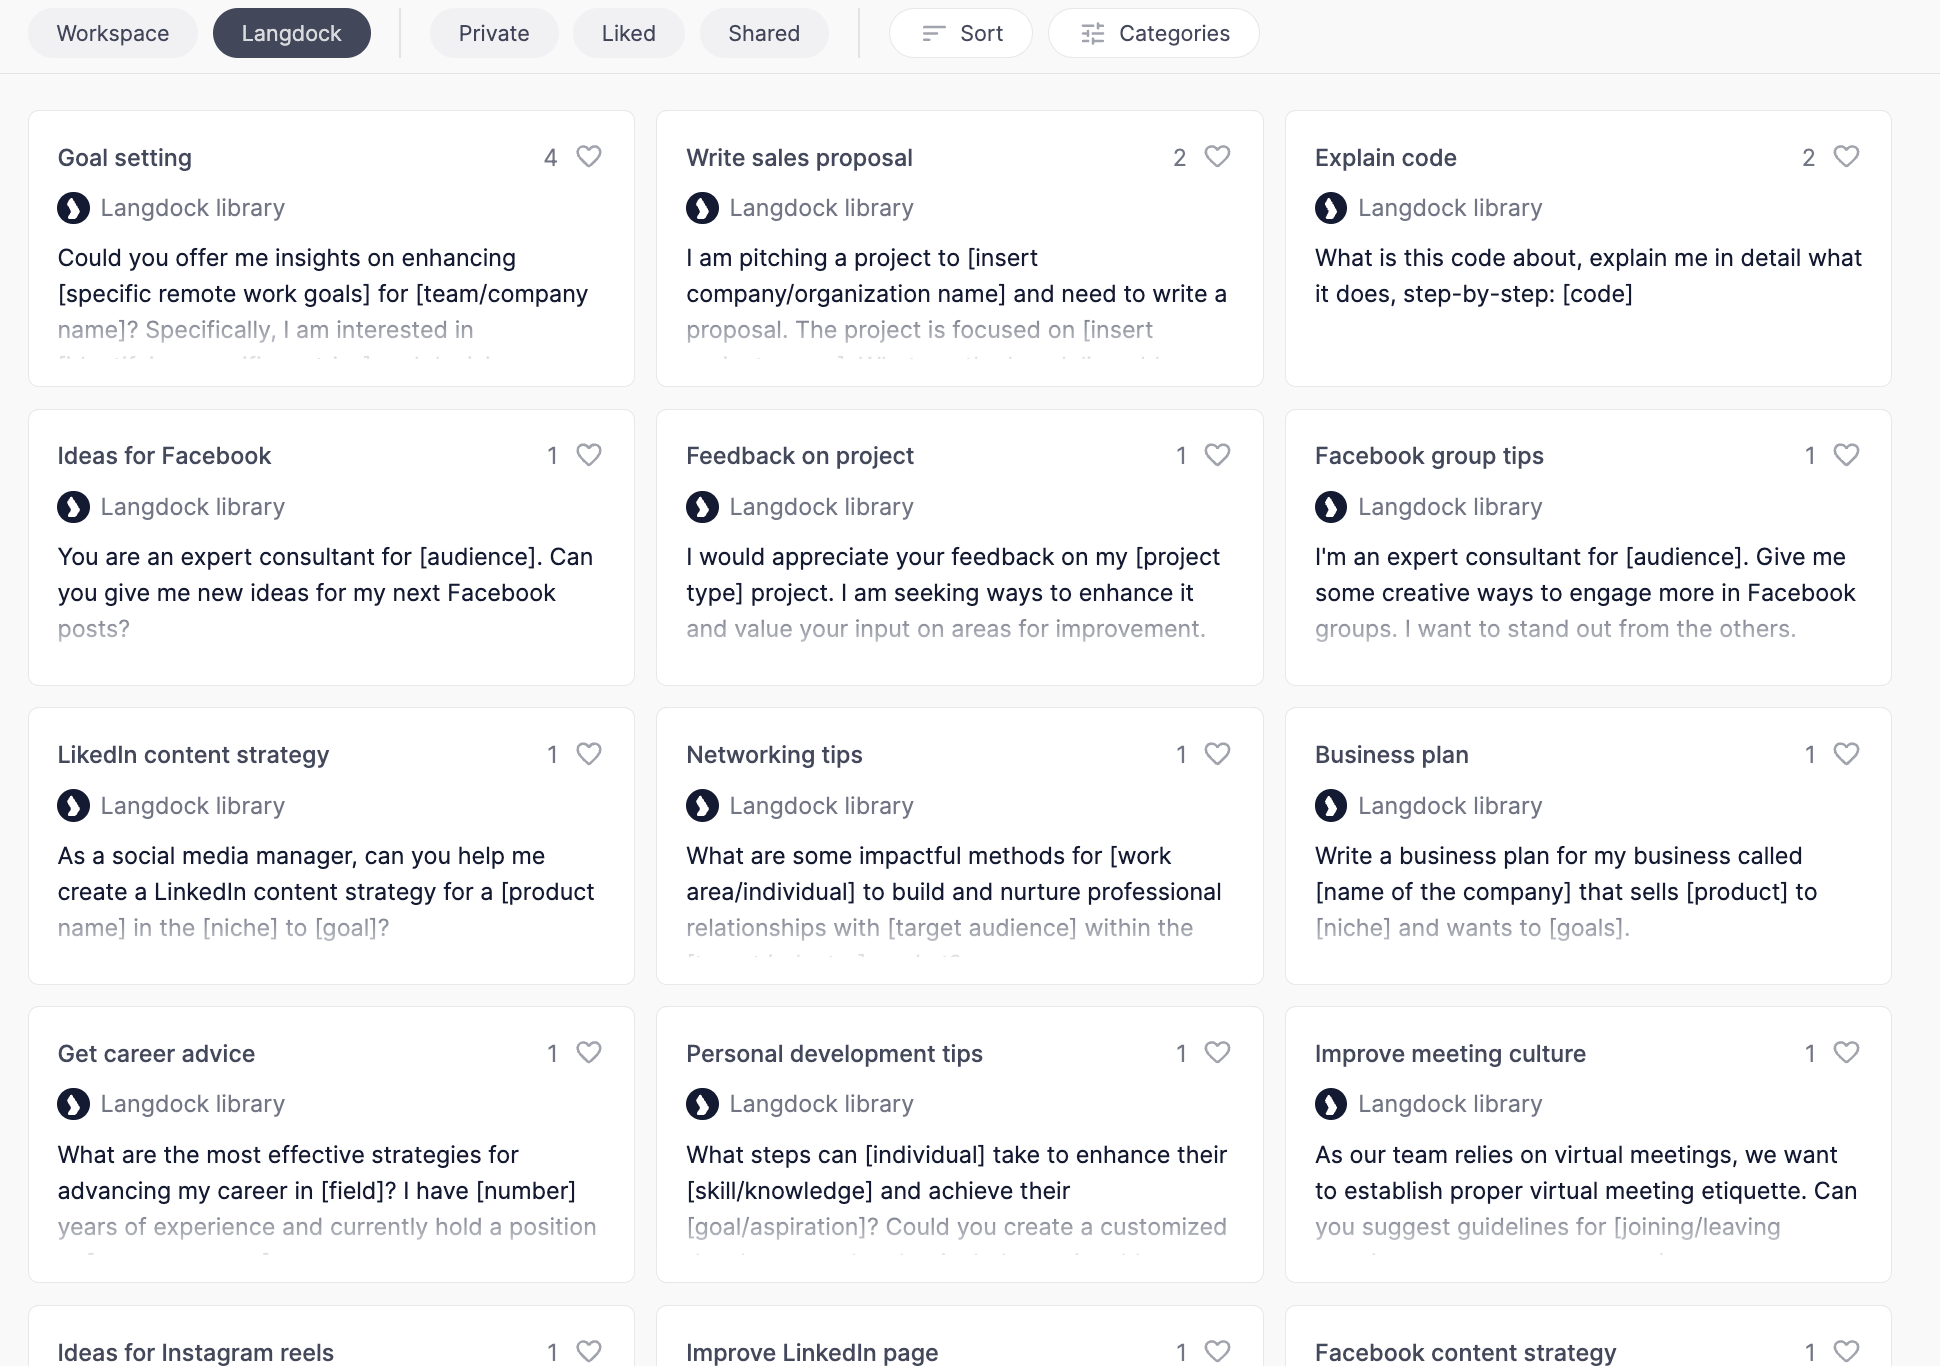Click the Liked filter button
The image size is (1940, 1366).
(628, 33)
